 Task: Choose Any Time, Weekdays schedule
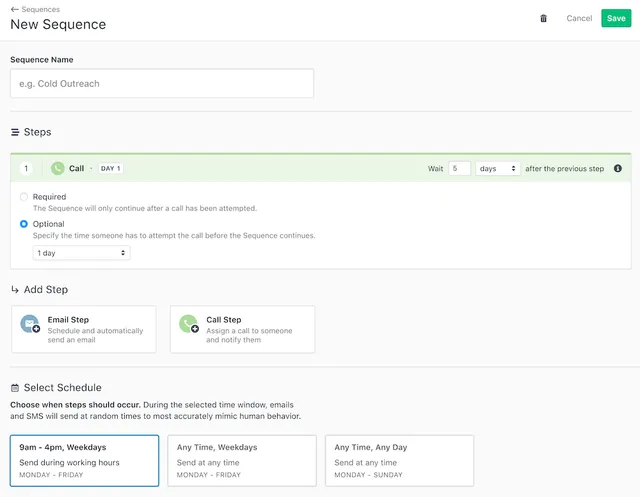(x=242, y=461)
